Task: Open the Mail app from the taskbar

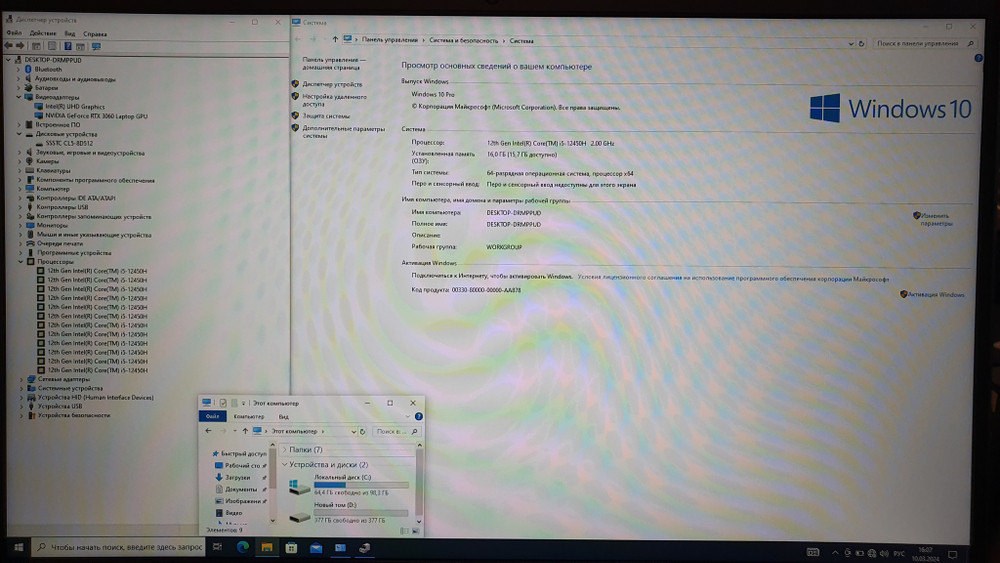Action: (316, 548)
